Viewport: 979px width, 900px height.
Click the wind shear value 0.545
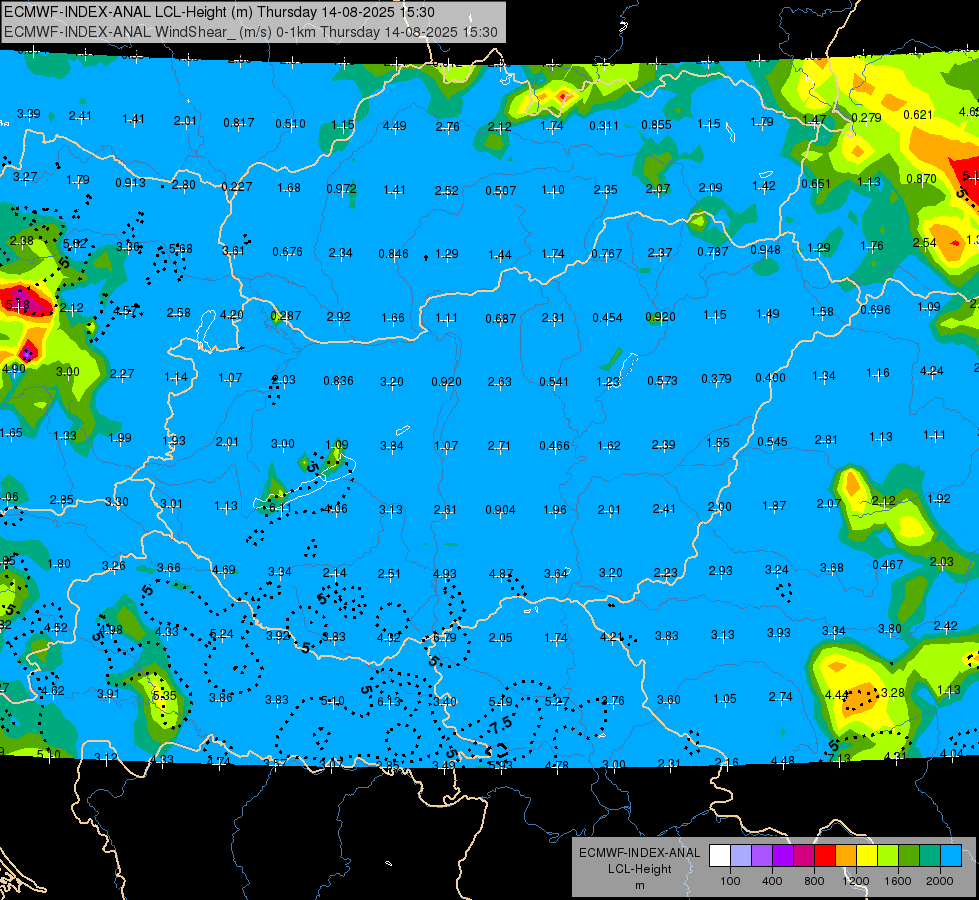point(772,442)
